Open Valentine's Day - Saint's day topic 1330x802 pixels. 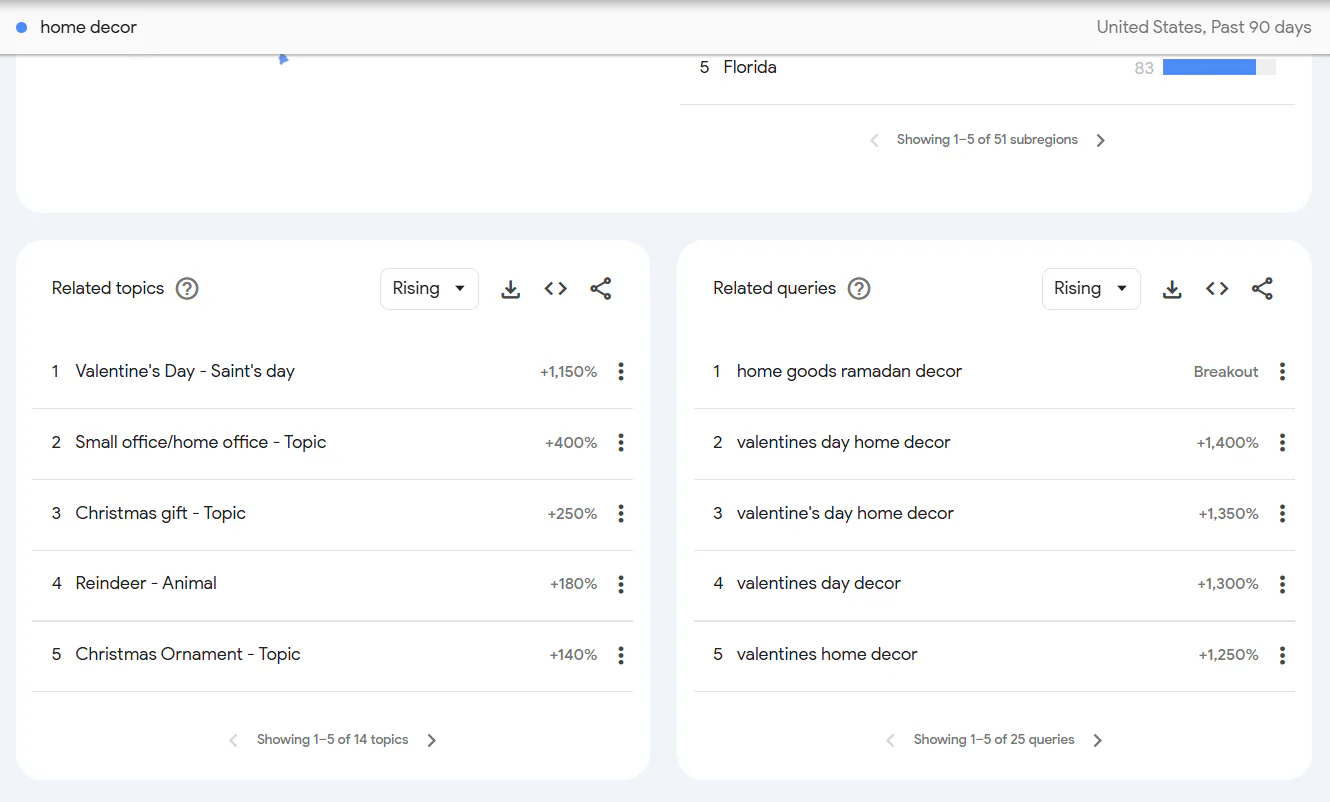185,372
